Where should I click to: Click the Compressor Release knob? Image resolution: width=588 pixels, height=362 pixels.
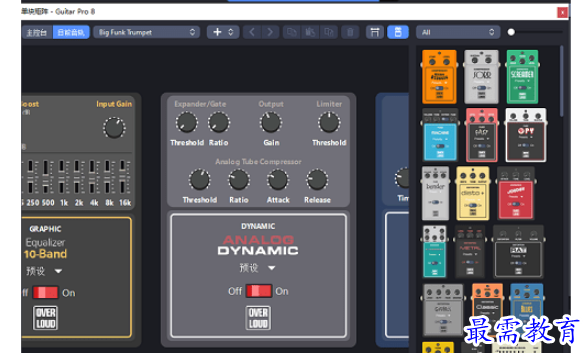317,180
